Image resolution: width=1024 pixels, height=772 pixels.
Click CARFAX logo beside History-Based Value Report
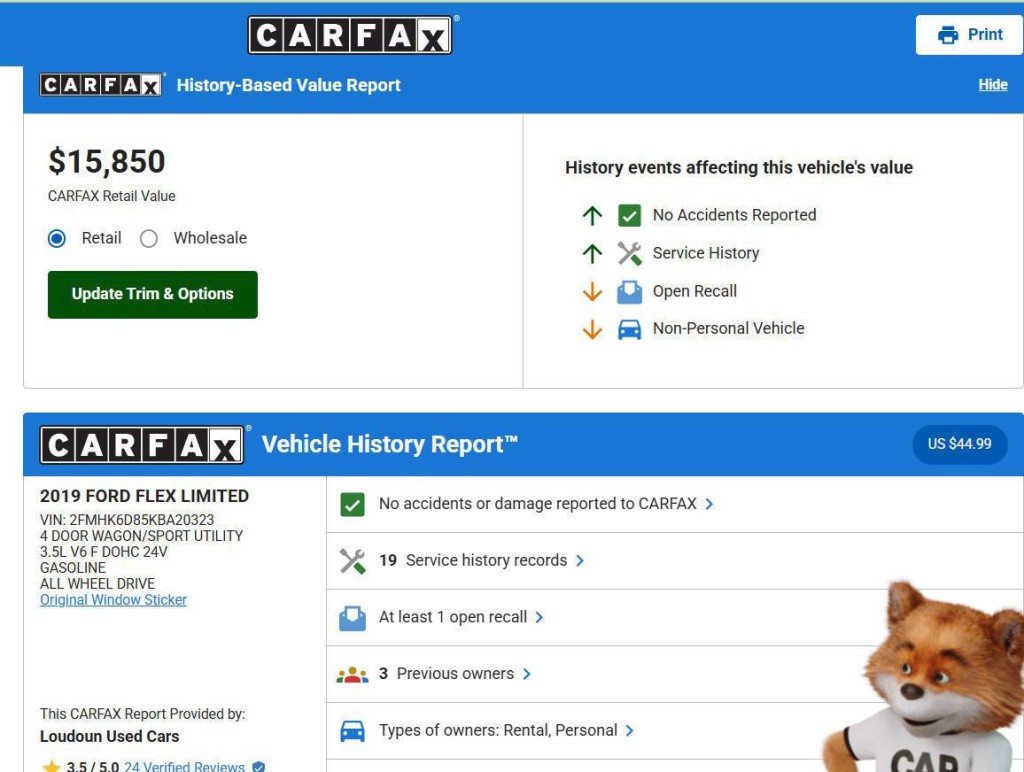[x=101, y=85]
